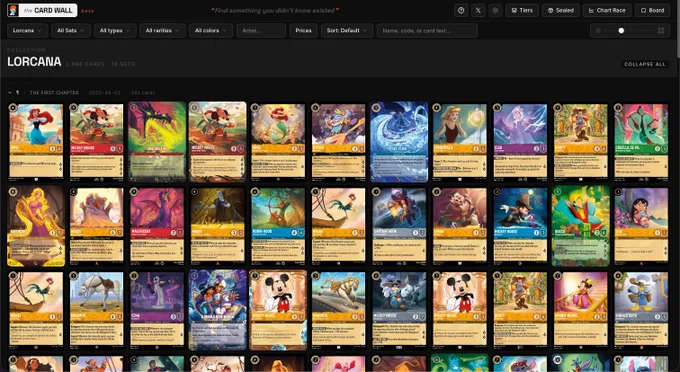Viewport: 680px width, 372px height.
Task: Open the Mickey Mouse detective card
Action: [x=520, y=226]
